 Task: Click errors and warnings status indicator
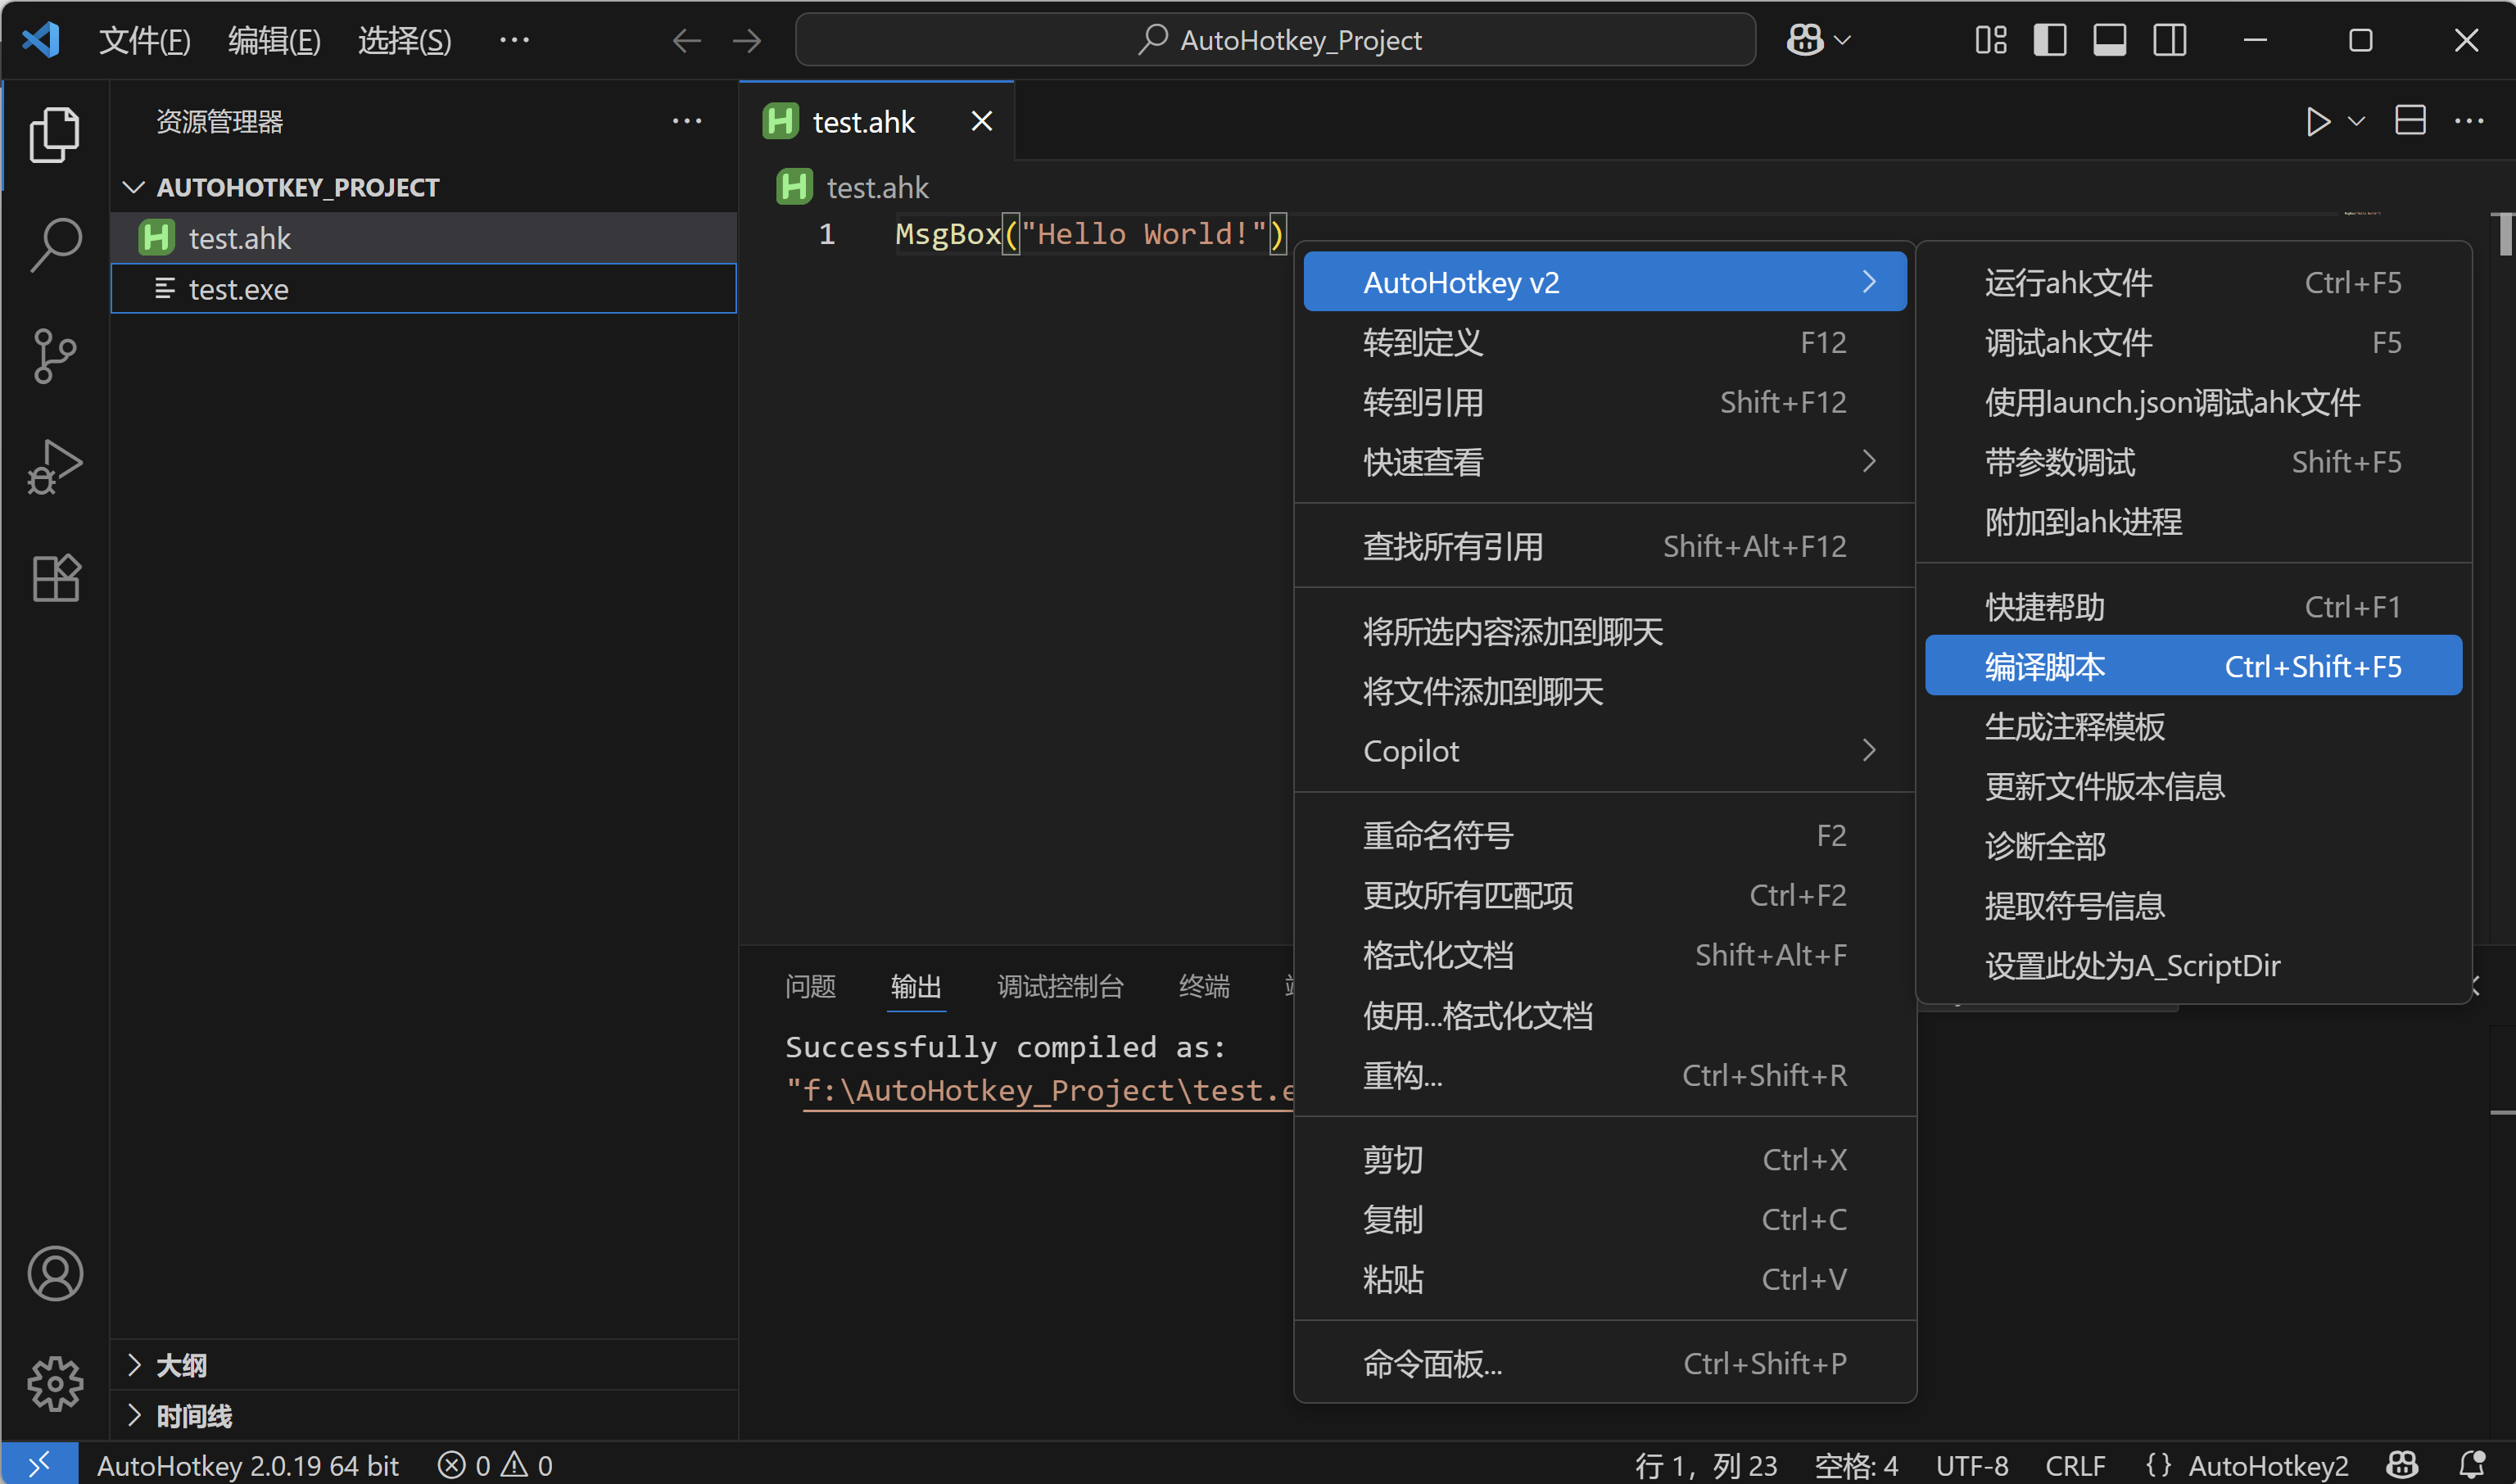pos(495,1465)
